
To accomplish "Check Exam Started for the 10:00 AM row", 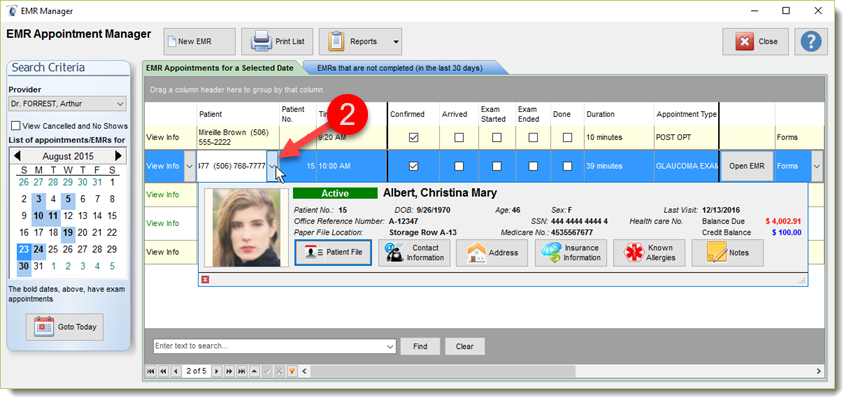I will point(497,166).
